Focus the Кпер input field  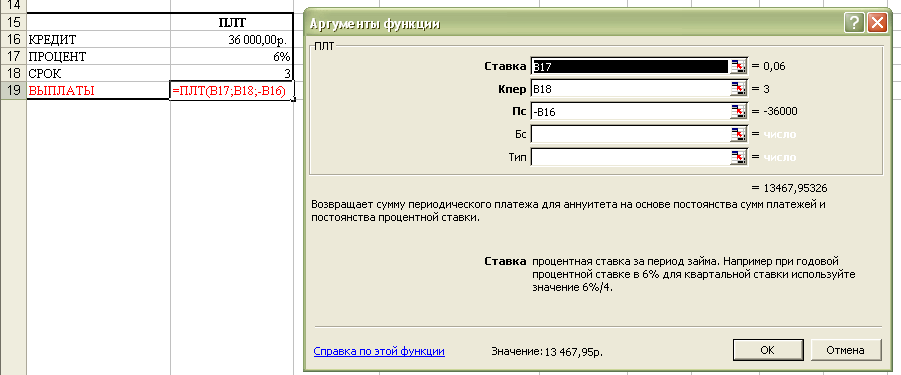pyautogui.click(x=630, y=88)
